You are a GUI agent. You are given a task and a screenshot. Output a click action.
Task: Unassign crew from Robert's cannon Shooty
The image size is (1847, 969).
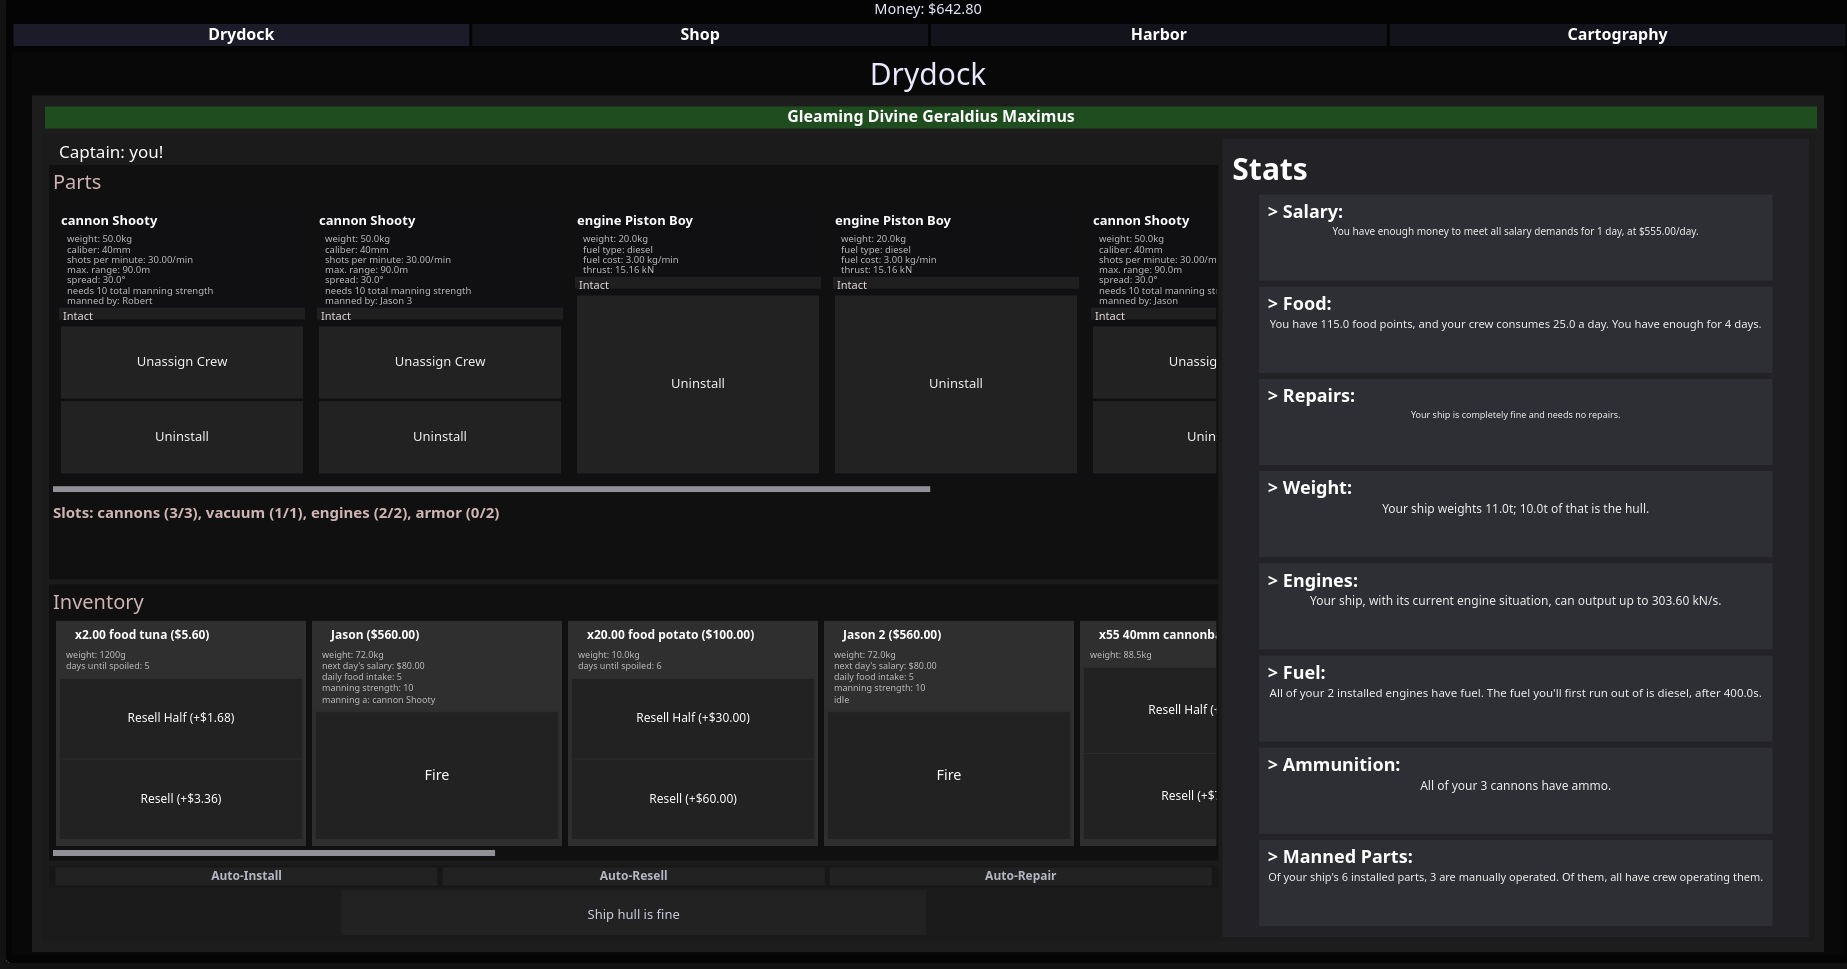182,362
